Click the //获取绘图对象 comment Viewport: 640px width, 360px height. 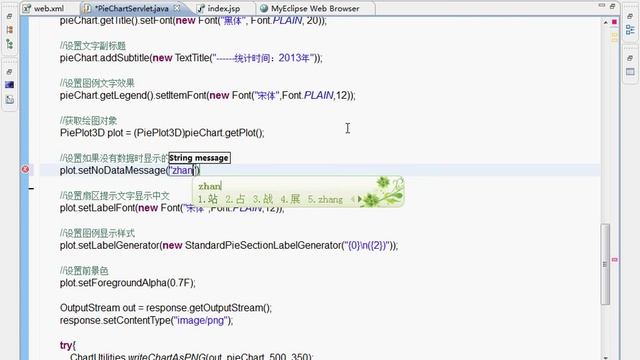point(89,121)
